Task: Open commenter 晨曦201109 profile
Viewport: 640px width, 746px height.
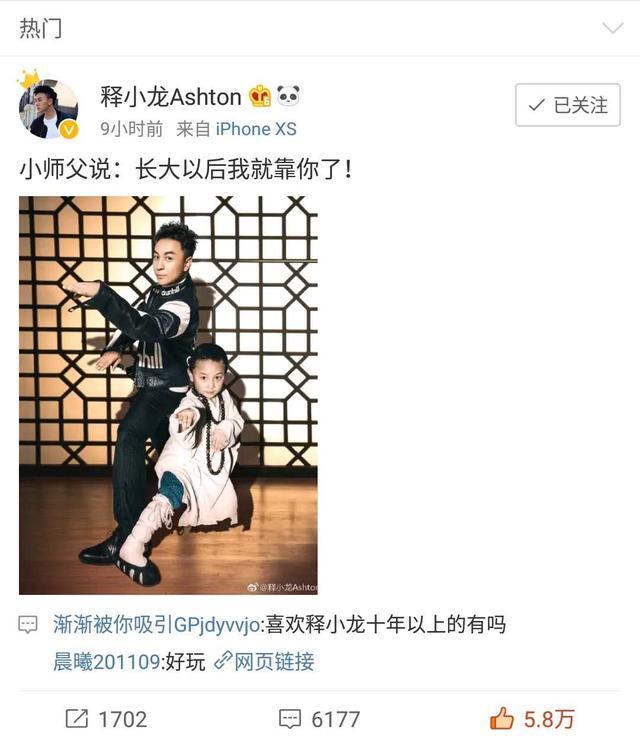Action: click(107, 661)
